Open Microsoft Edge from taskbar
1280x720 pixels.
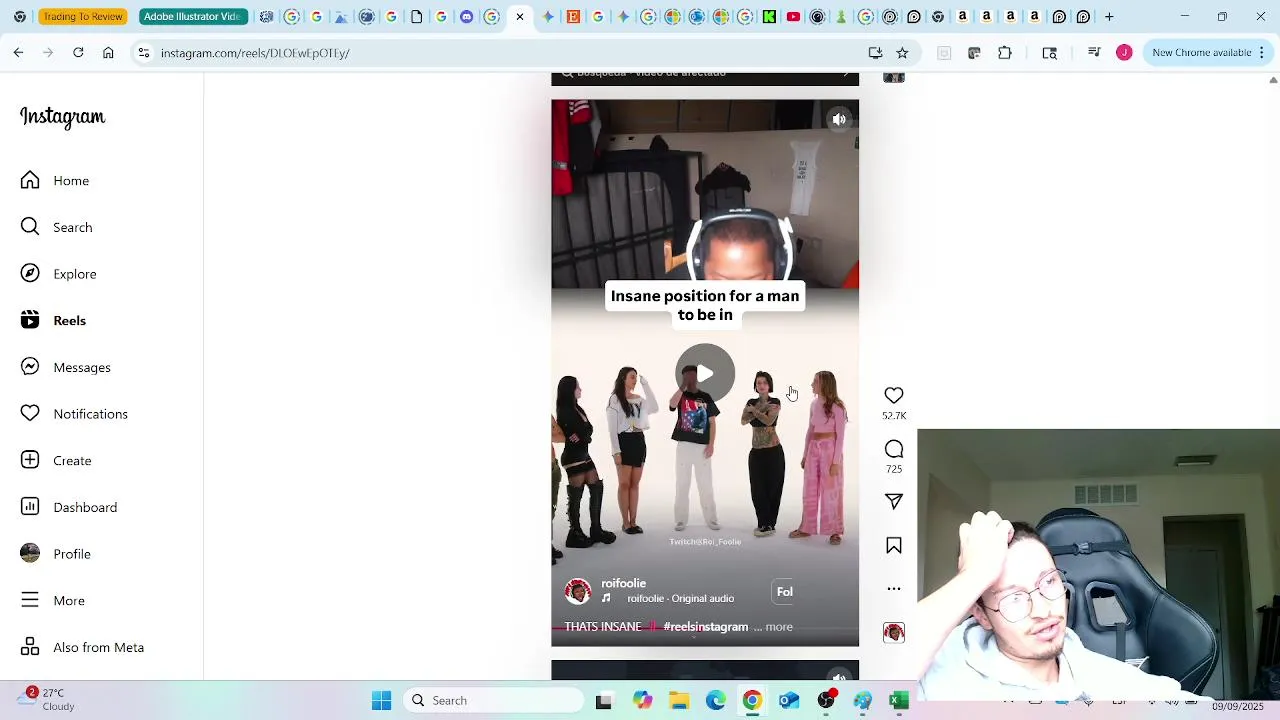[716, 701]
